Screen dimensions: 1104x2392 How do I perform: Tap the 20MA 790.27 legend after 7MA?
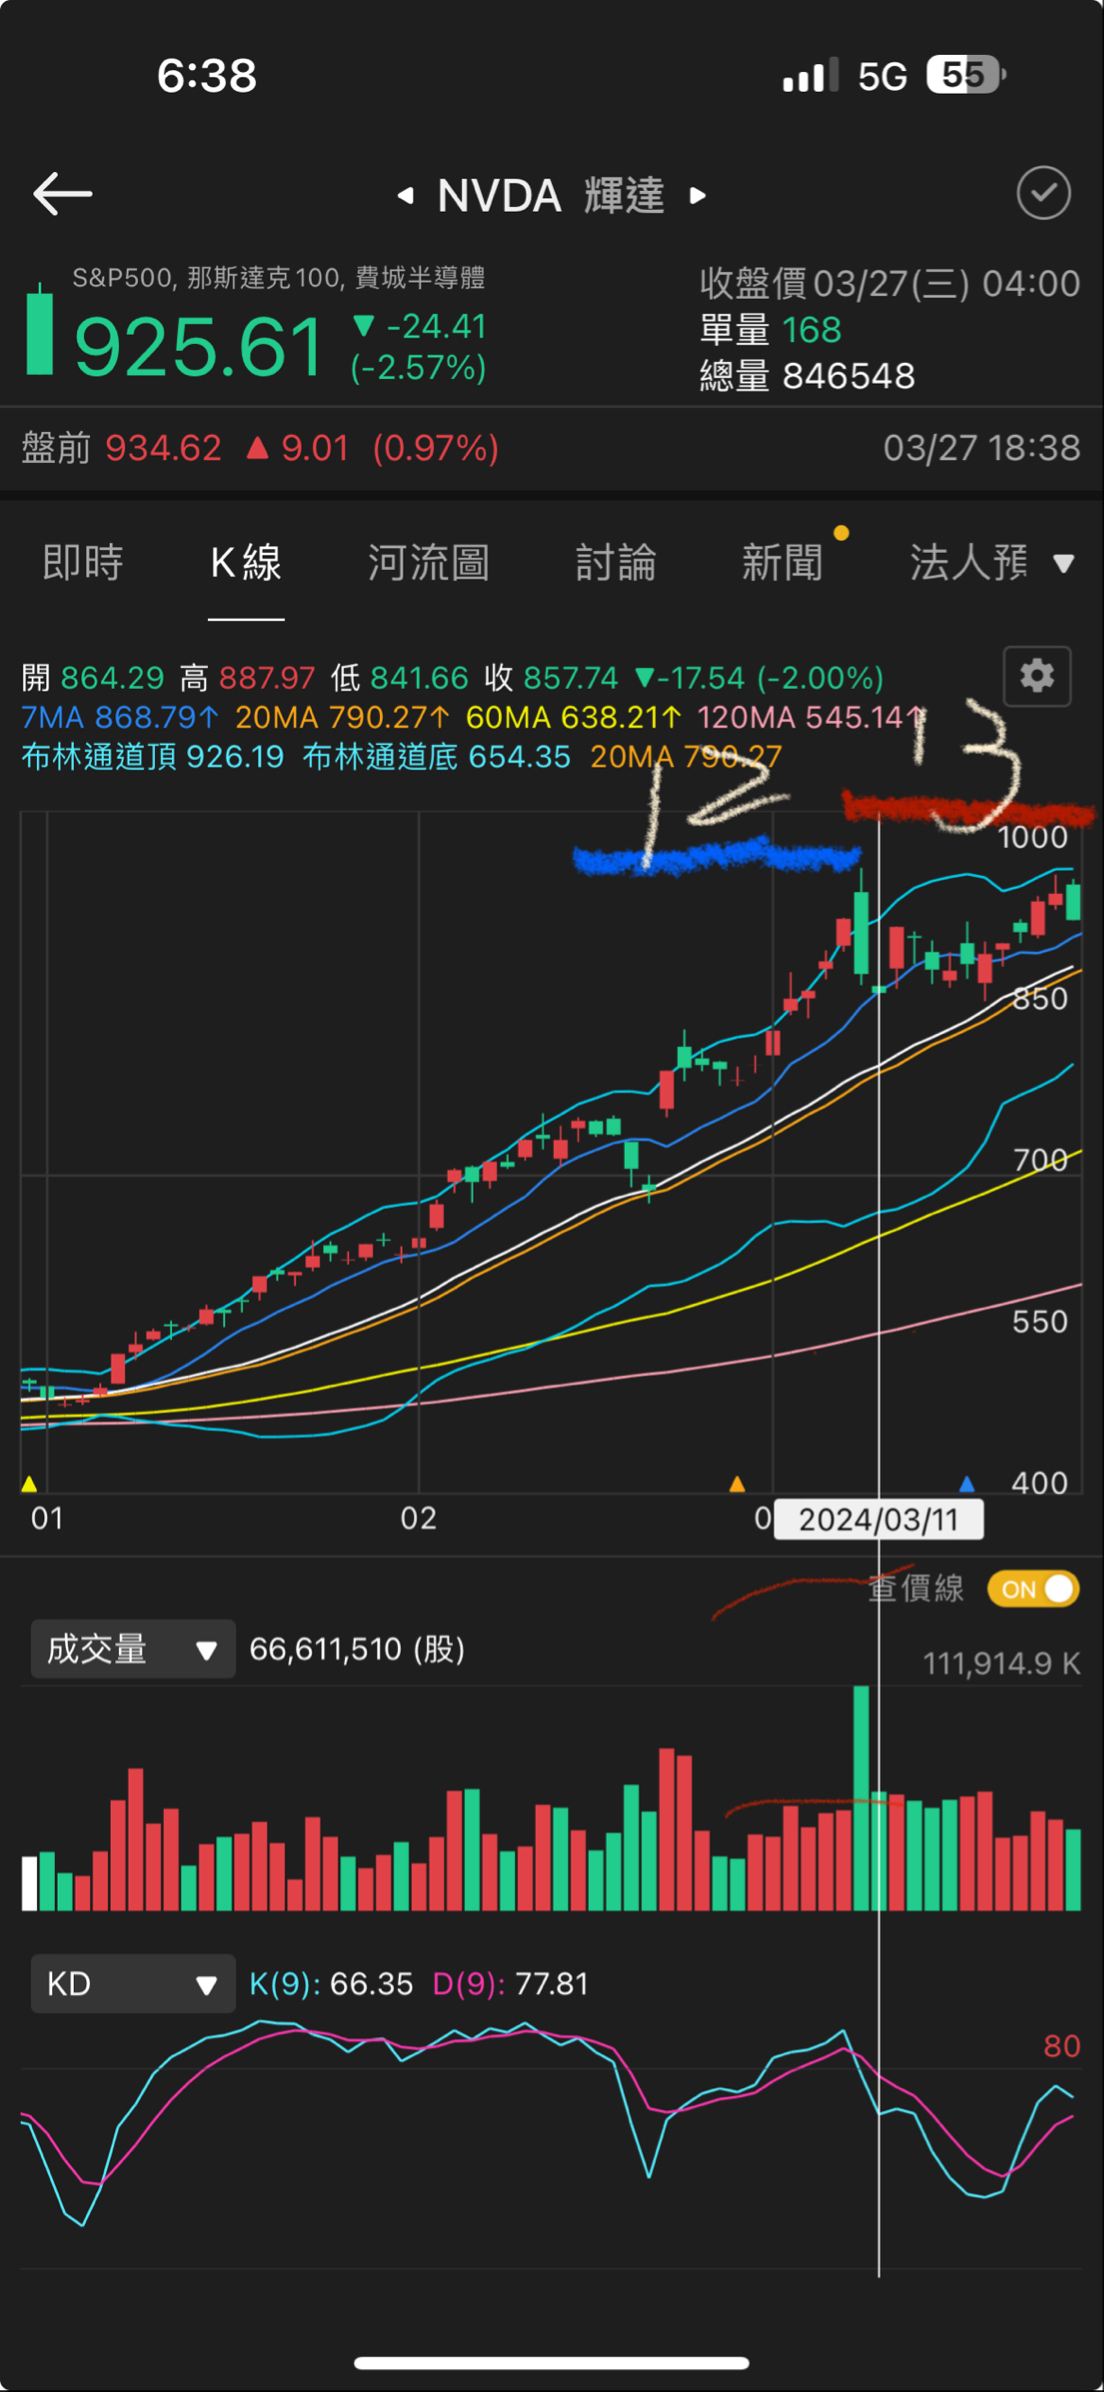point(342,717)
